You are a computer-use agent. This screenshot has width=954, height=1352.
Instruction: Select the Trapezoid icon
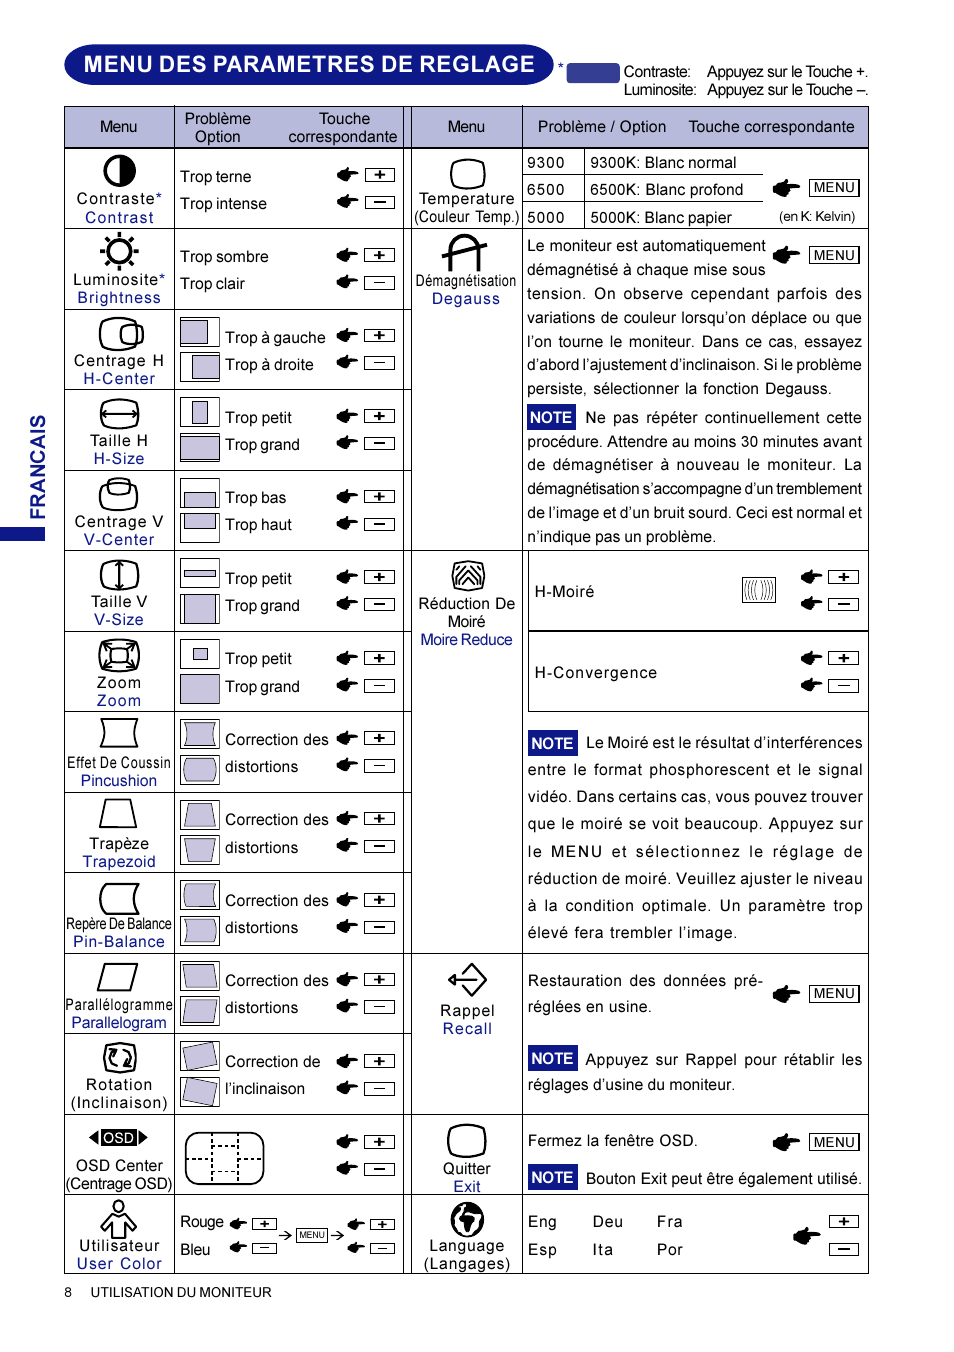pyautogui.click(x=118, y=813)
